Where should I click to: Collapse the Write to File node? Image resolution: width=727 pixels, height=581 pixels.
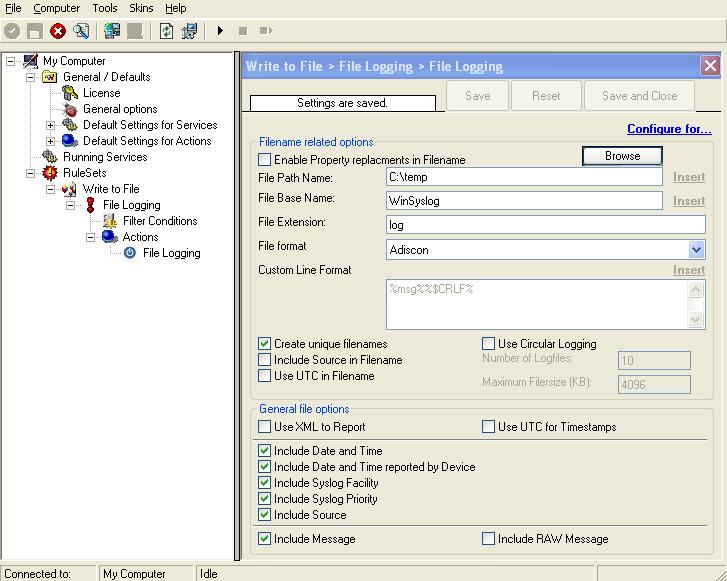tap(51, 189)
